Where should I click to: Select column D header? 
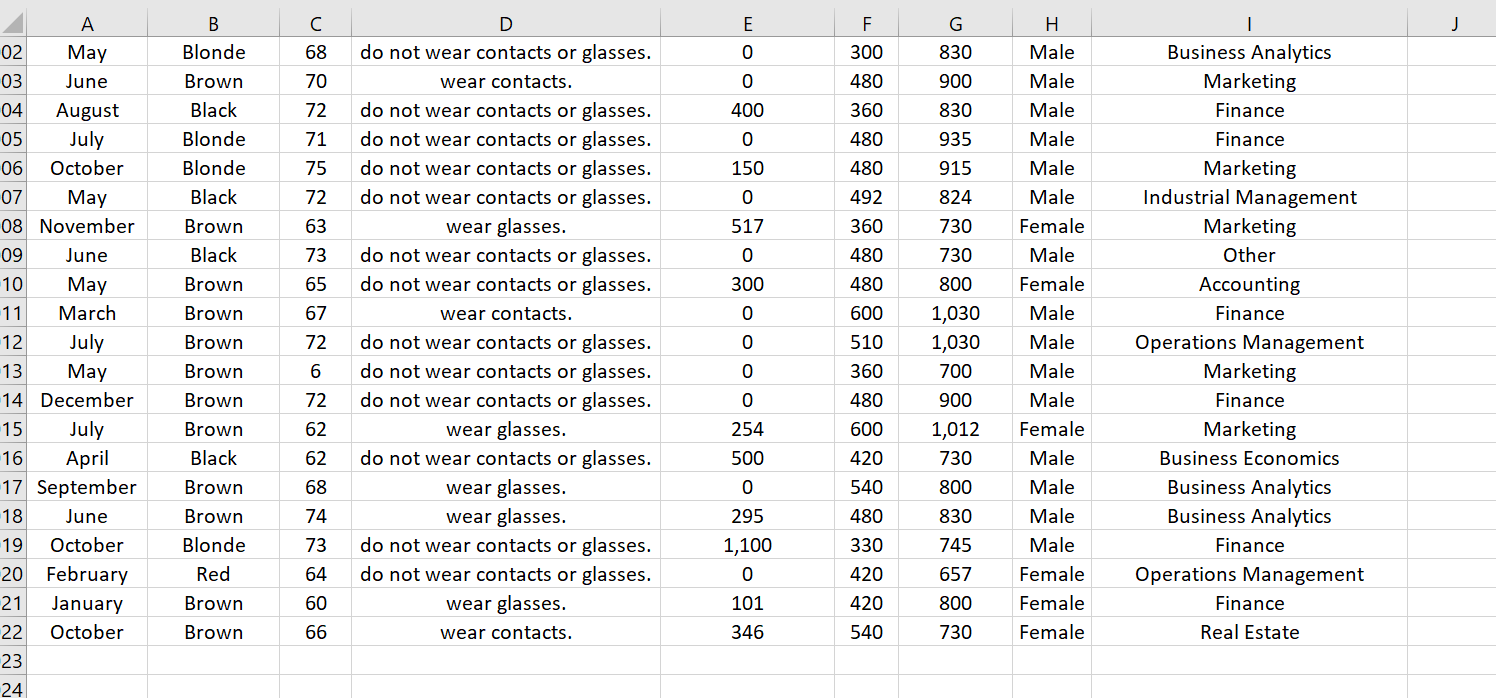pos(505,23)
